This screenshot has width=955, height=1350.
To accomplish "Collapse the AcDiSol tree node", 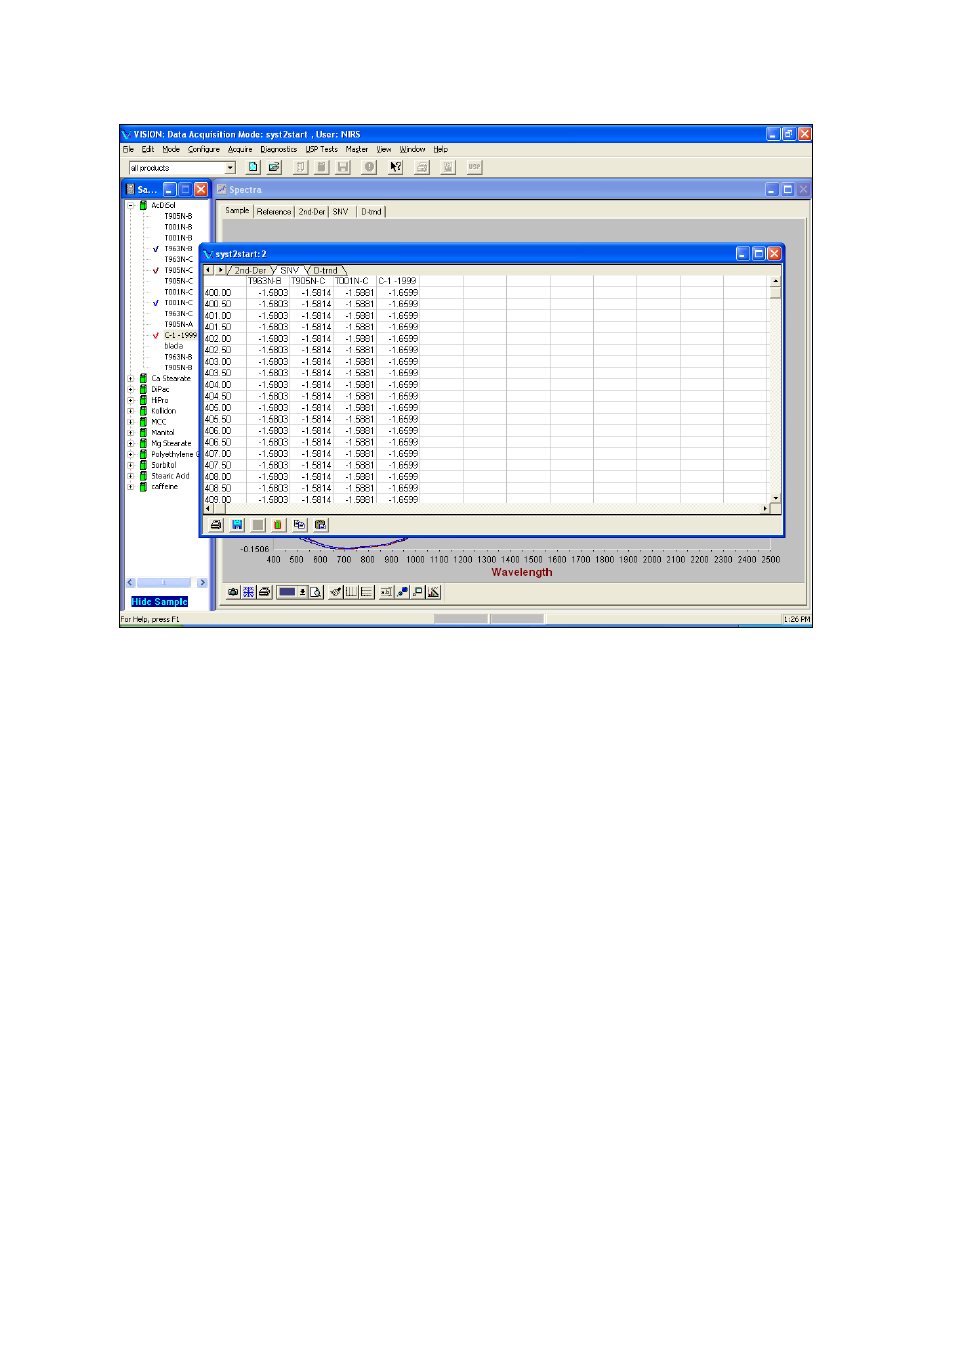I will click(x=130, y=205).
